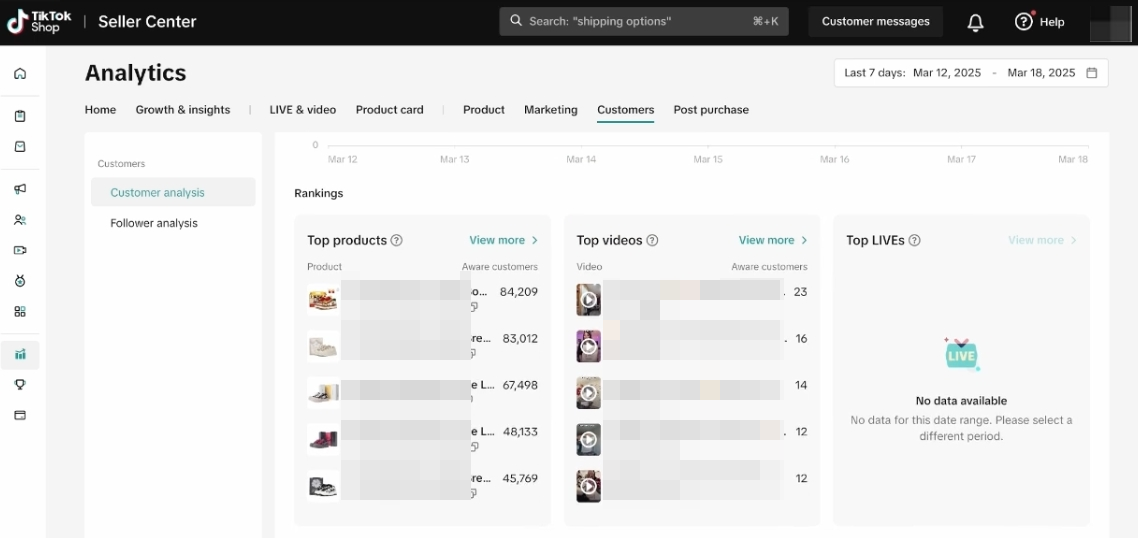
Task: Expand Top videos via View more arrow
Action: 773,240
